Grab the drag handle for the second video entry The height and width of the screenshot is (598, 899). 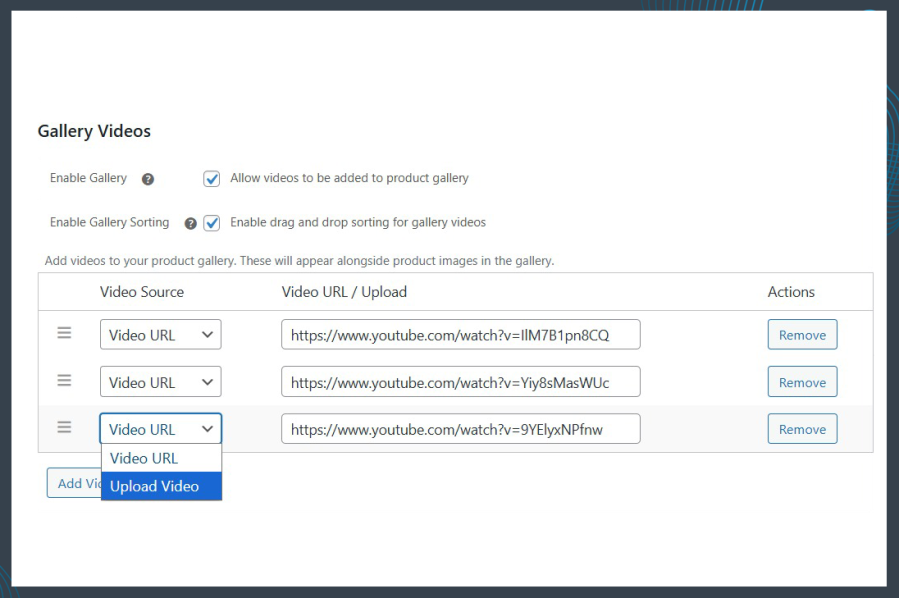pos(64,381)
